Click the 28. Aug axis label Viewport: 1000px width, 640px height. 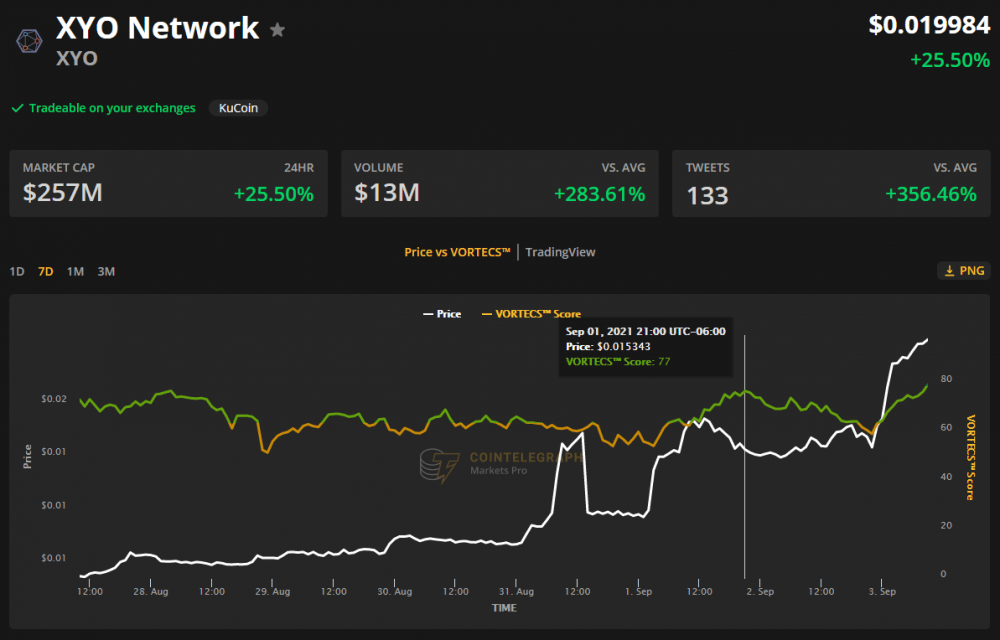pos(151,592)
